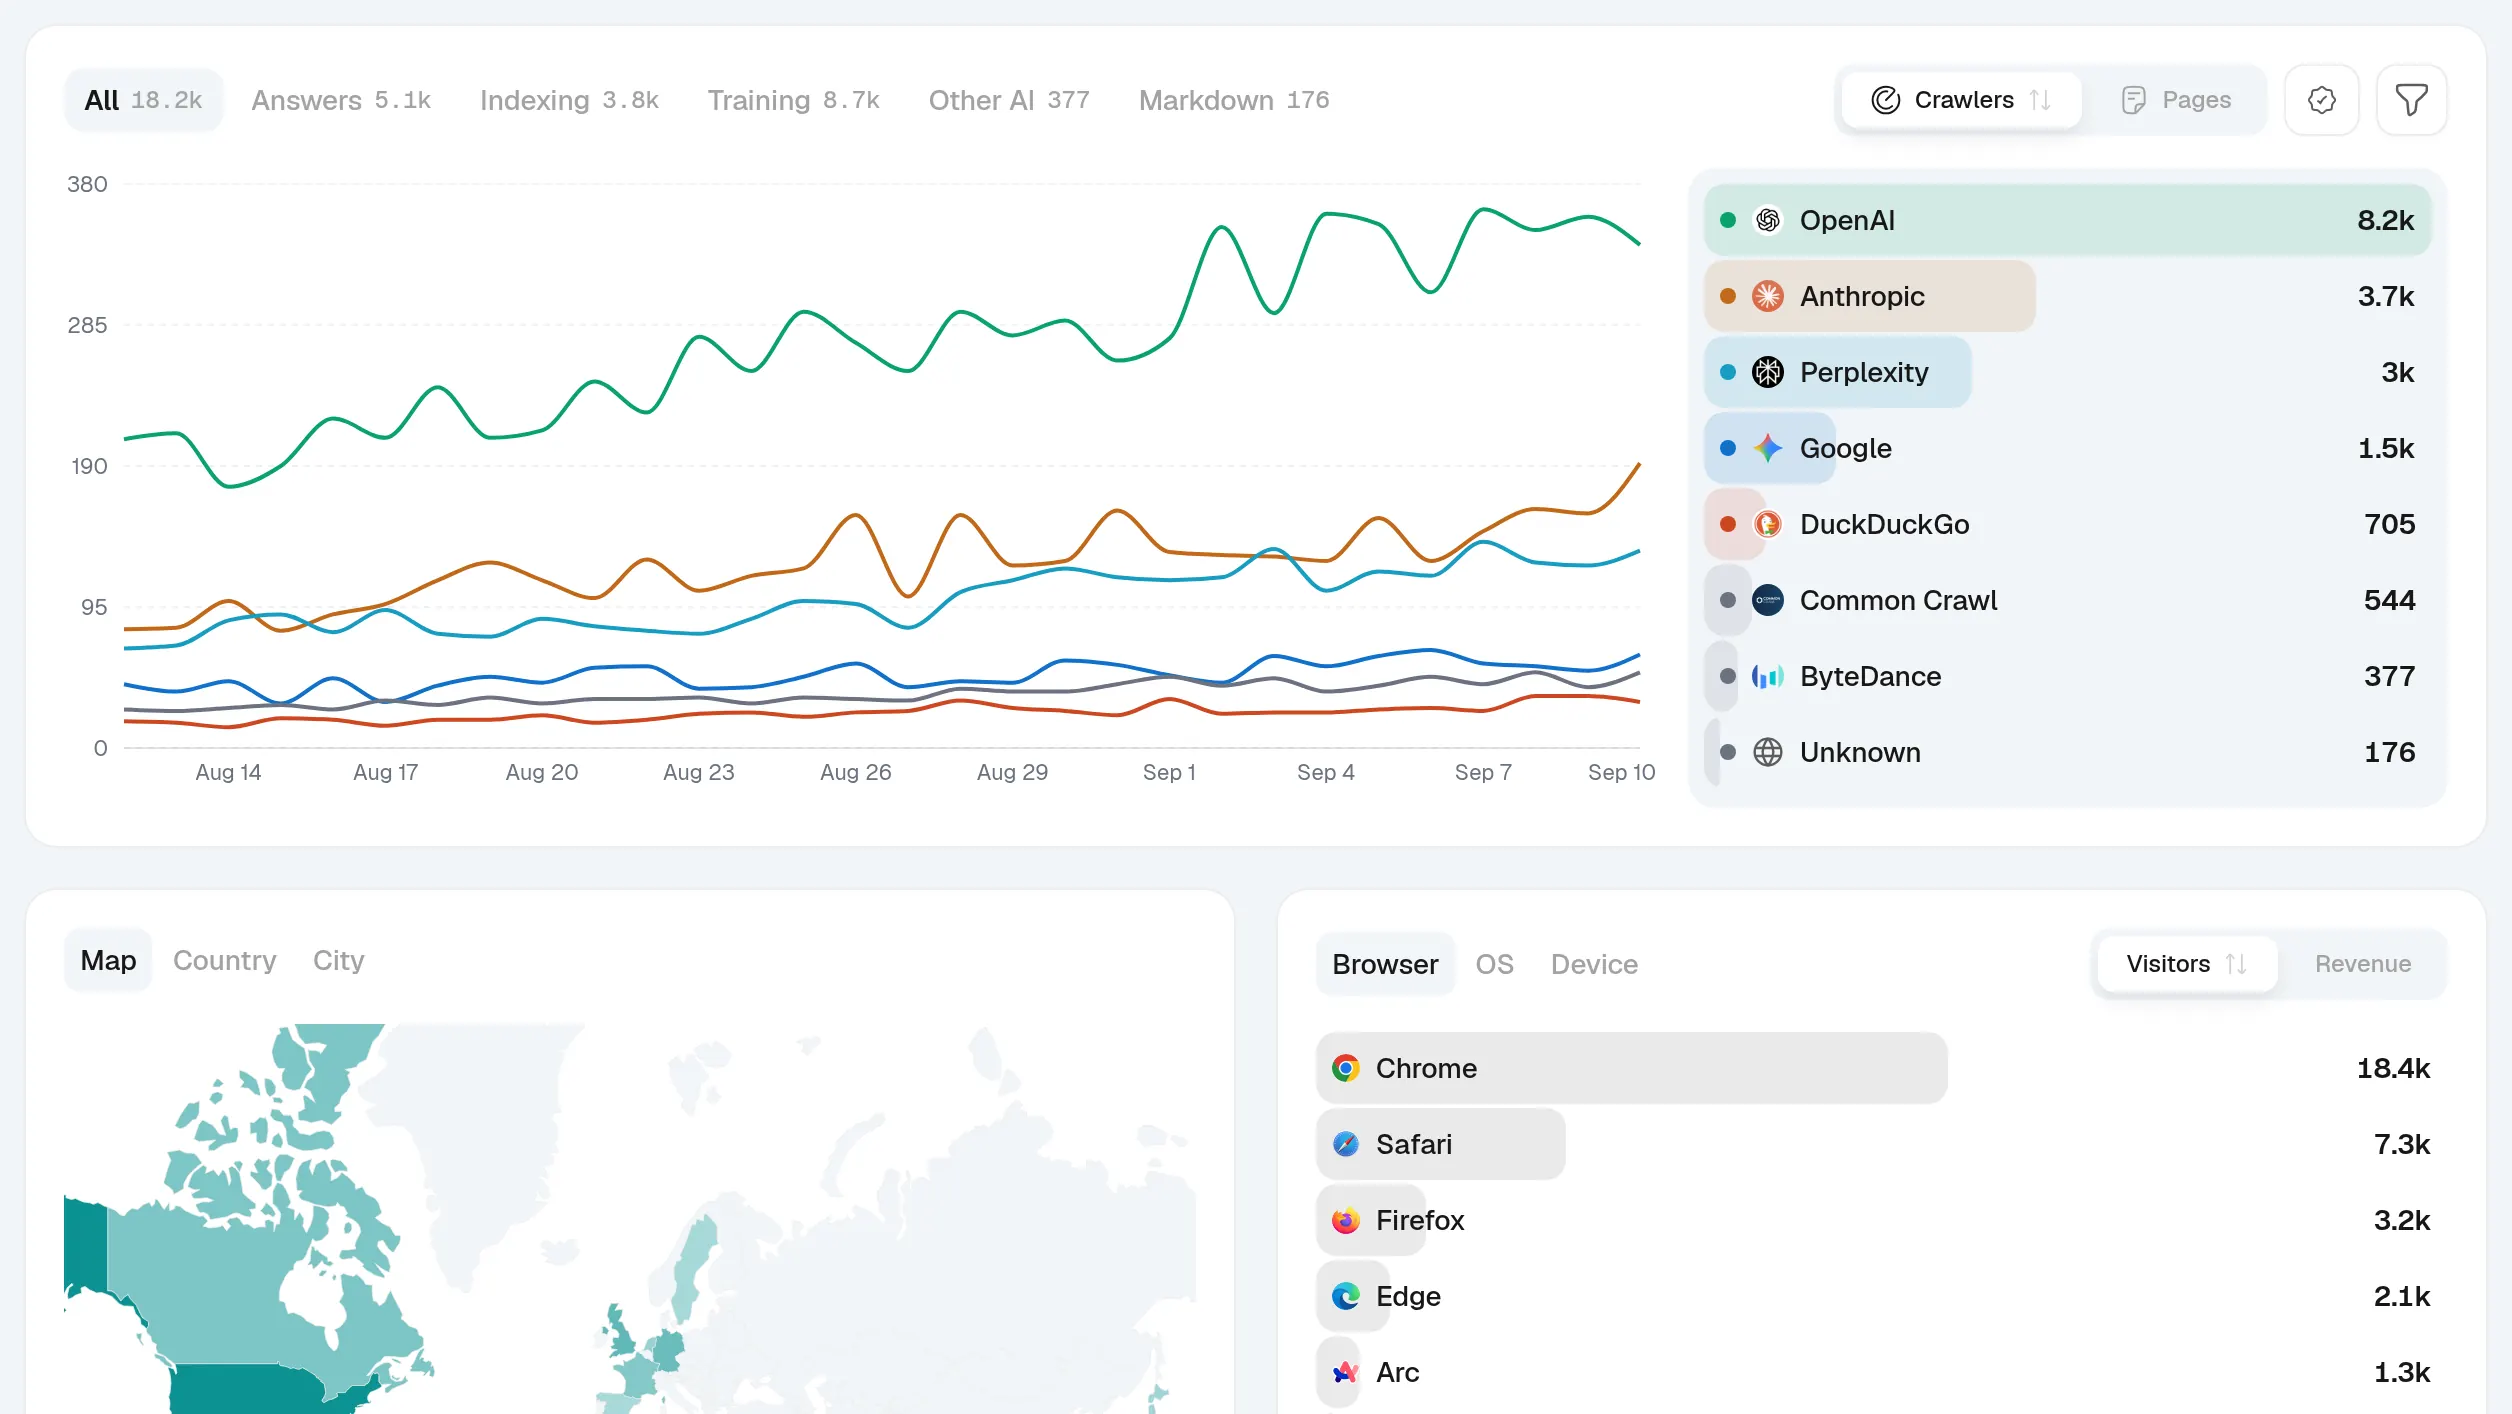Click the DuckDuckGo logo icon
This screenshot has width=2512, height=1414.
[1767, 524]
